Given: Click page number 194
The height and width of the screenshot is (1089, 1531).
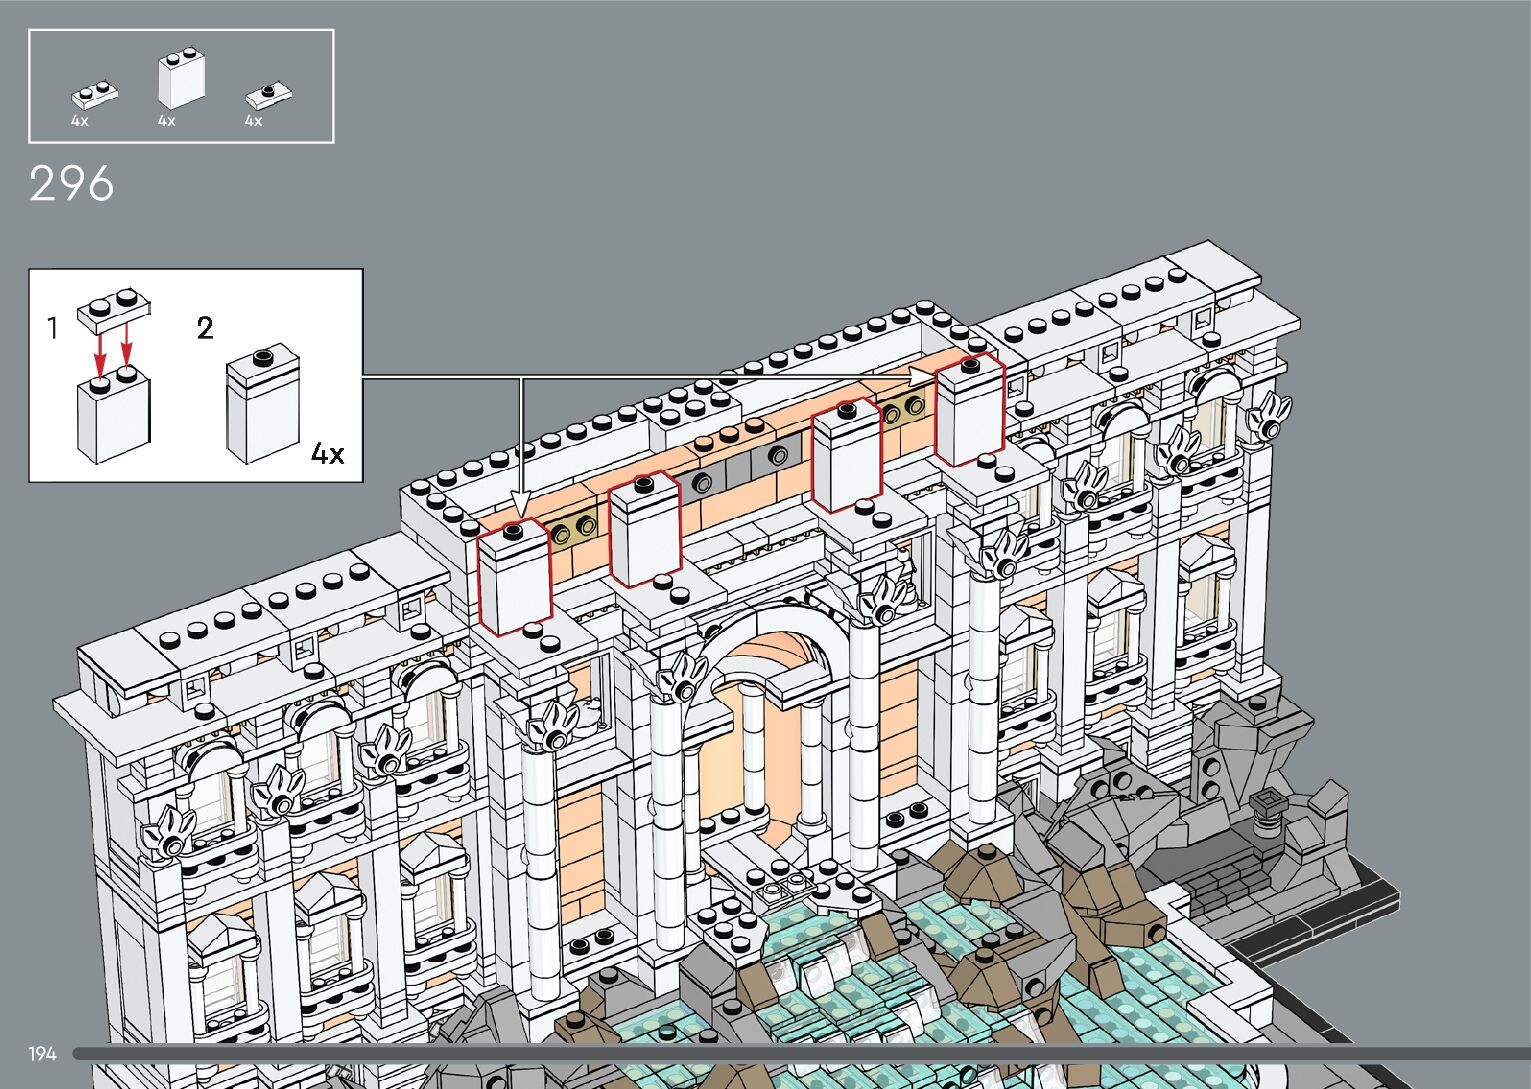Looking at the screenshot, I should [42, 1053].
